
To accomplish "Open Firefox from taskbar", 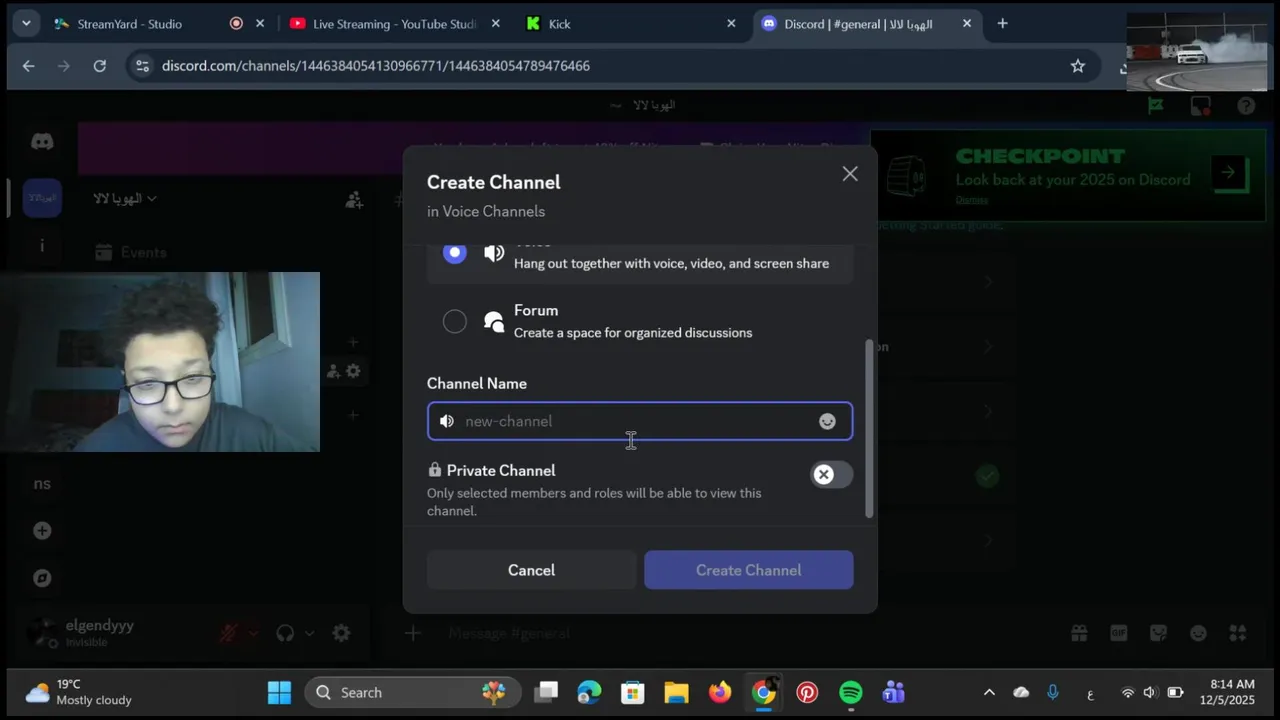I will (x=720, y=692).
